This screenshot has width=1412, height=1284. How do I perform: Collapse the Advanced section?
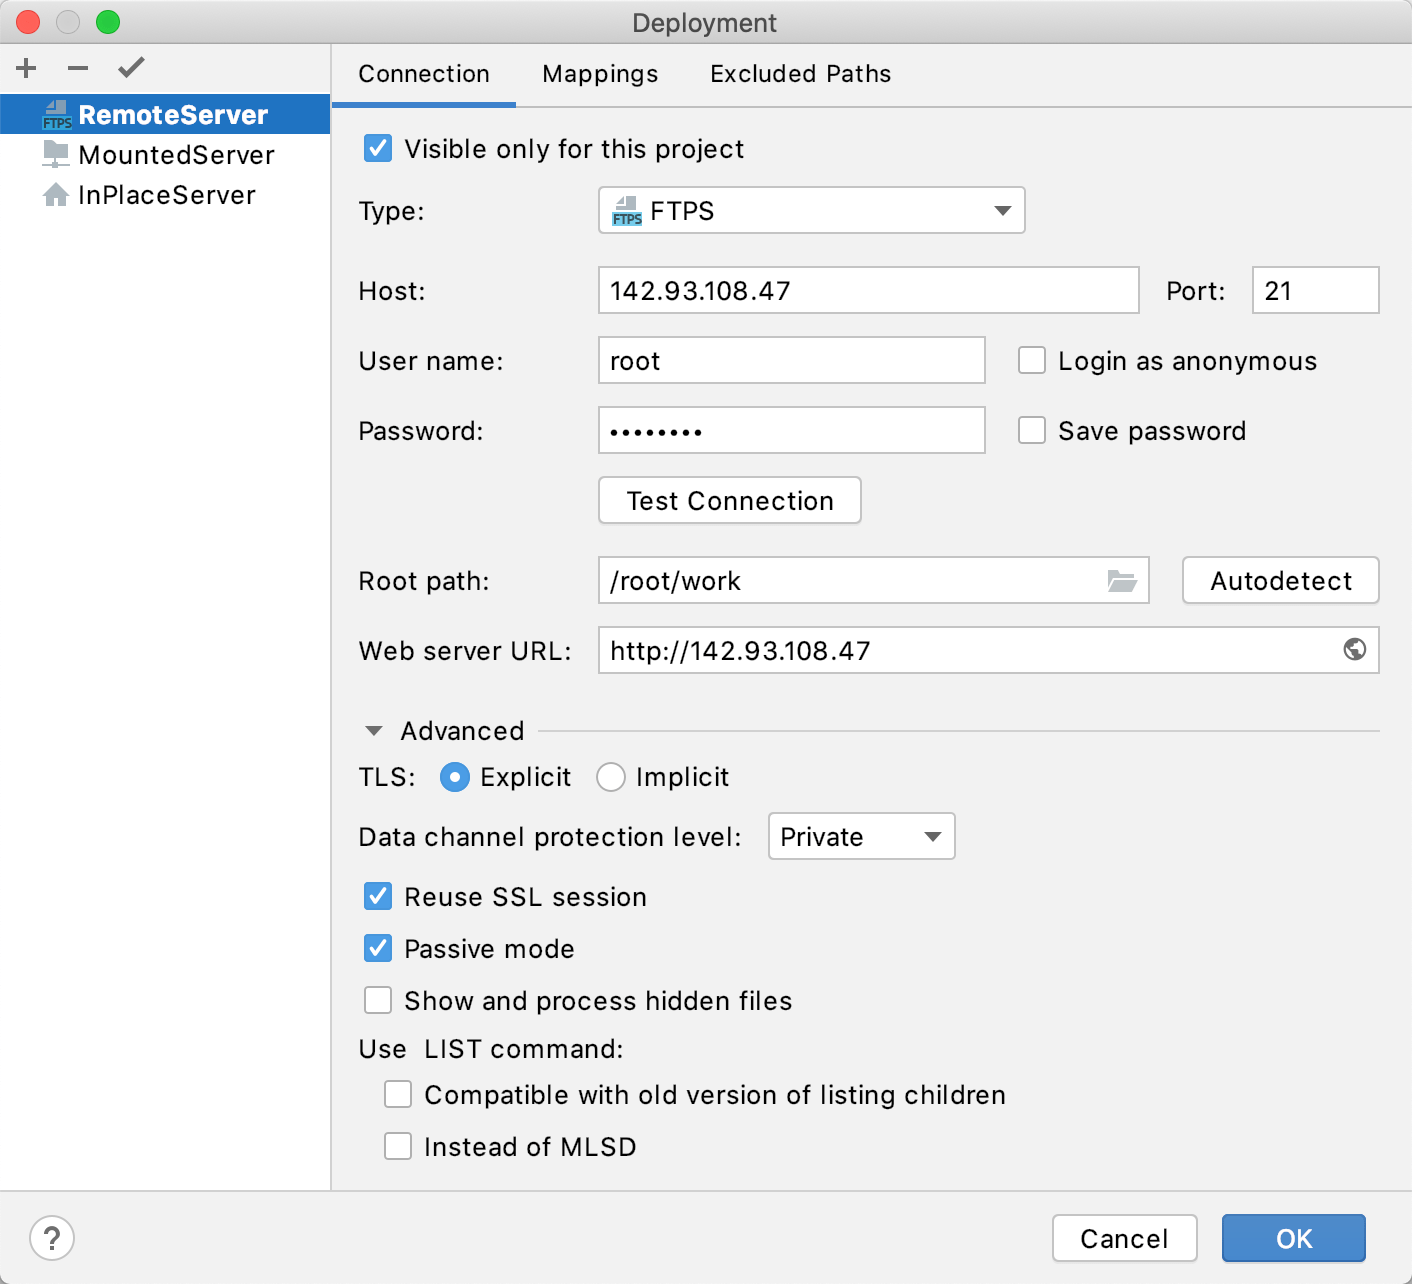click(374, 730)
